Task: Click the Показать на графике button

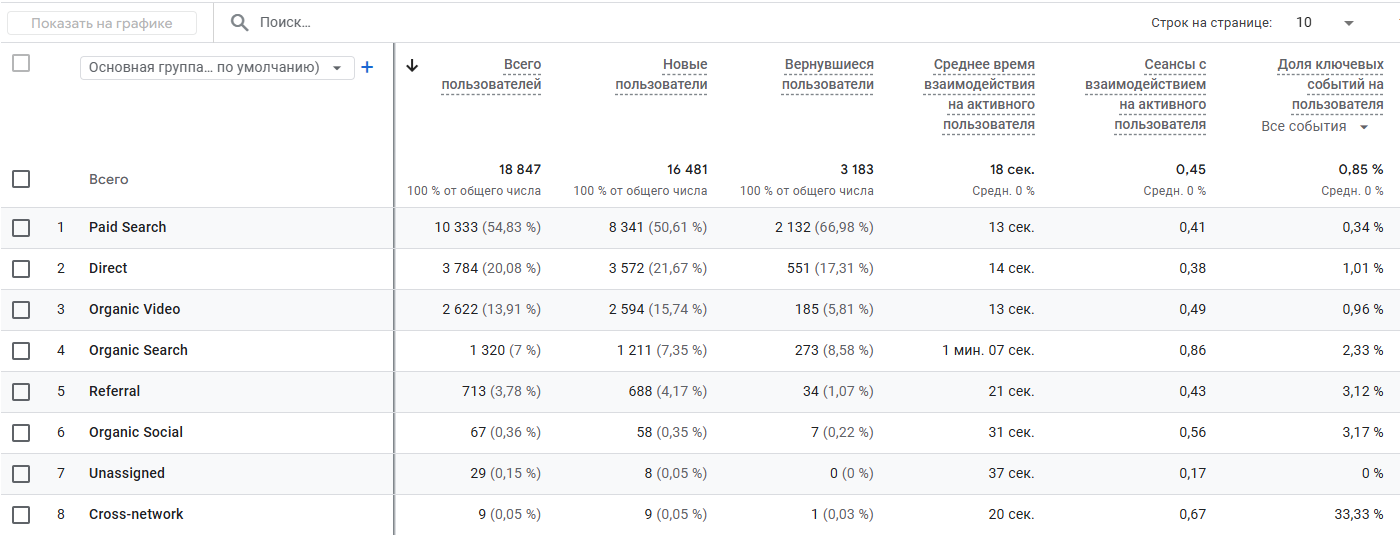Action: point(102,23)
